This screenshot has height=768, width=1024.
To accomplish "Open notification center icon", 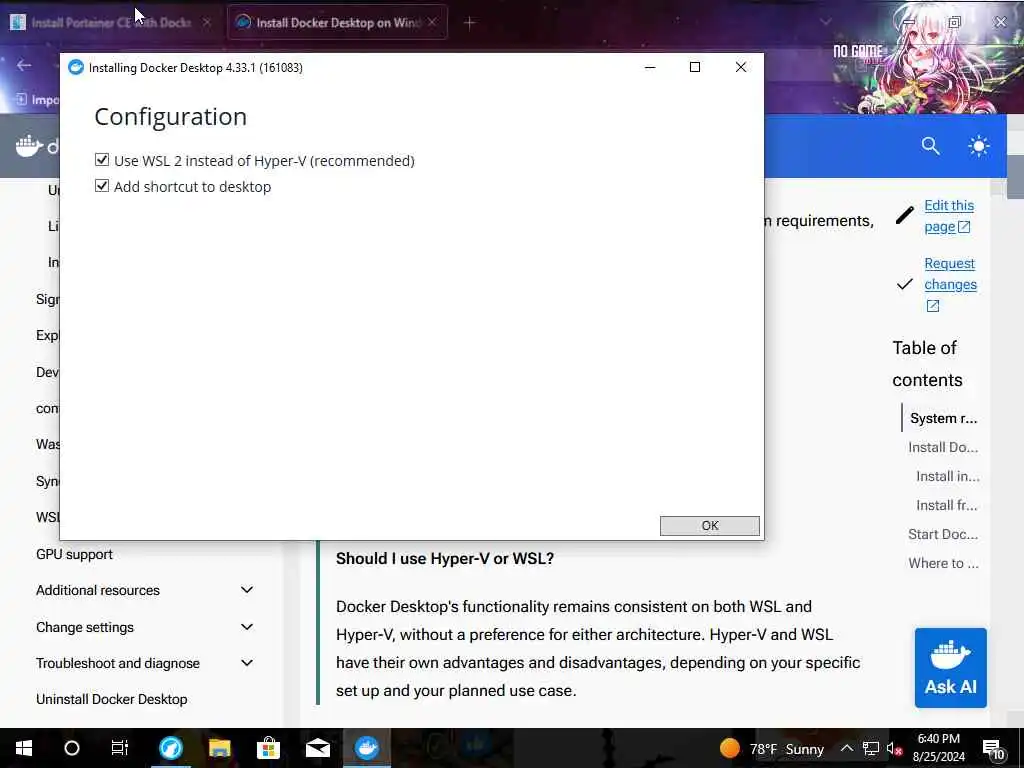I will pyautogui.click(x=993, y=748).
